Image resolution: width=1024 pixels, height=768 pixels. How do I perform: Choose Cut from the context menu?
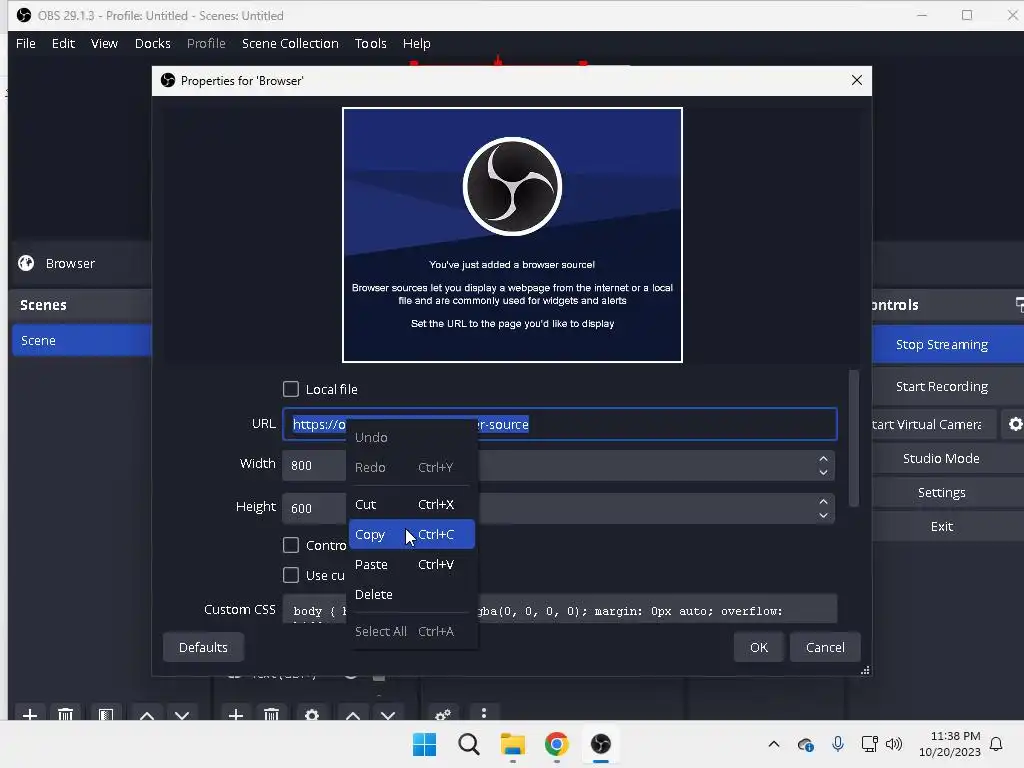click(411, 504)
